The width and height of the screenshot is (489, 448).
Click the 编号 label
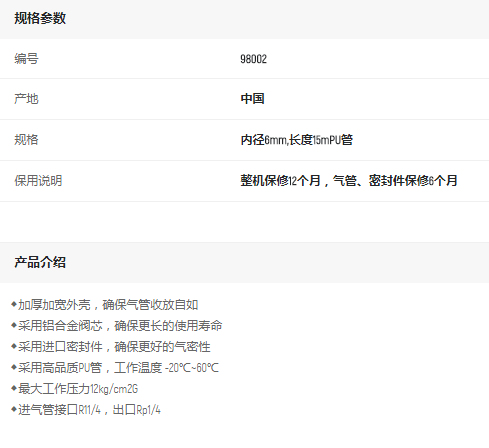pos(26,59)
